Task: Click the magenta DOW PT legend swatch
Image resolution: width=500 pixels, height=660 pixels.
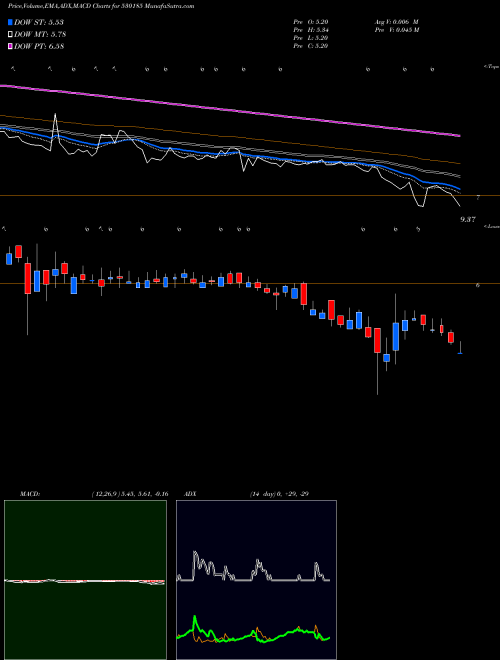Action: pyautogui.click(x=10, y=47)
